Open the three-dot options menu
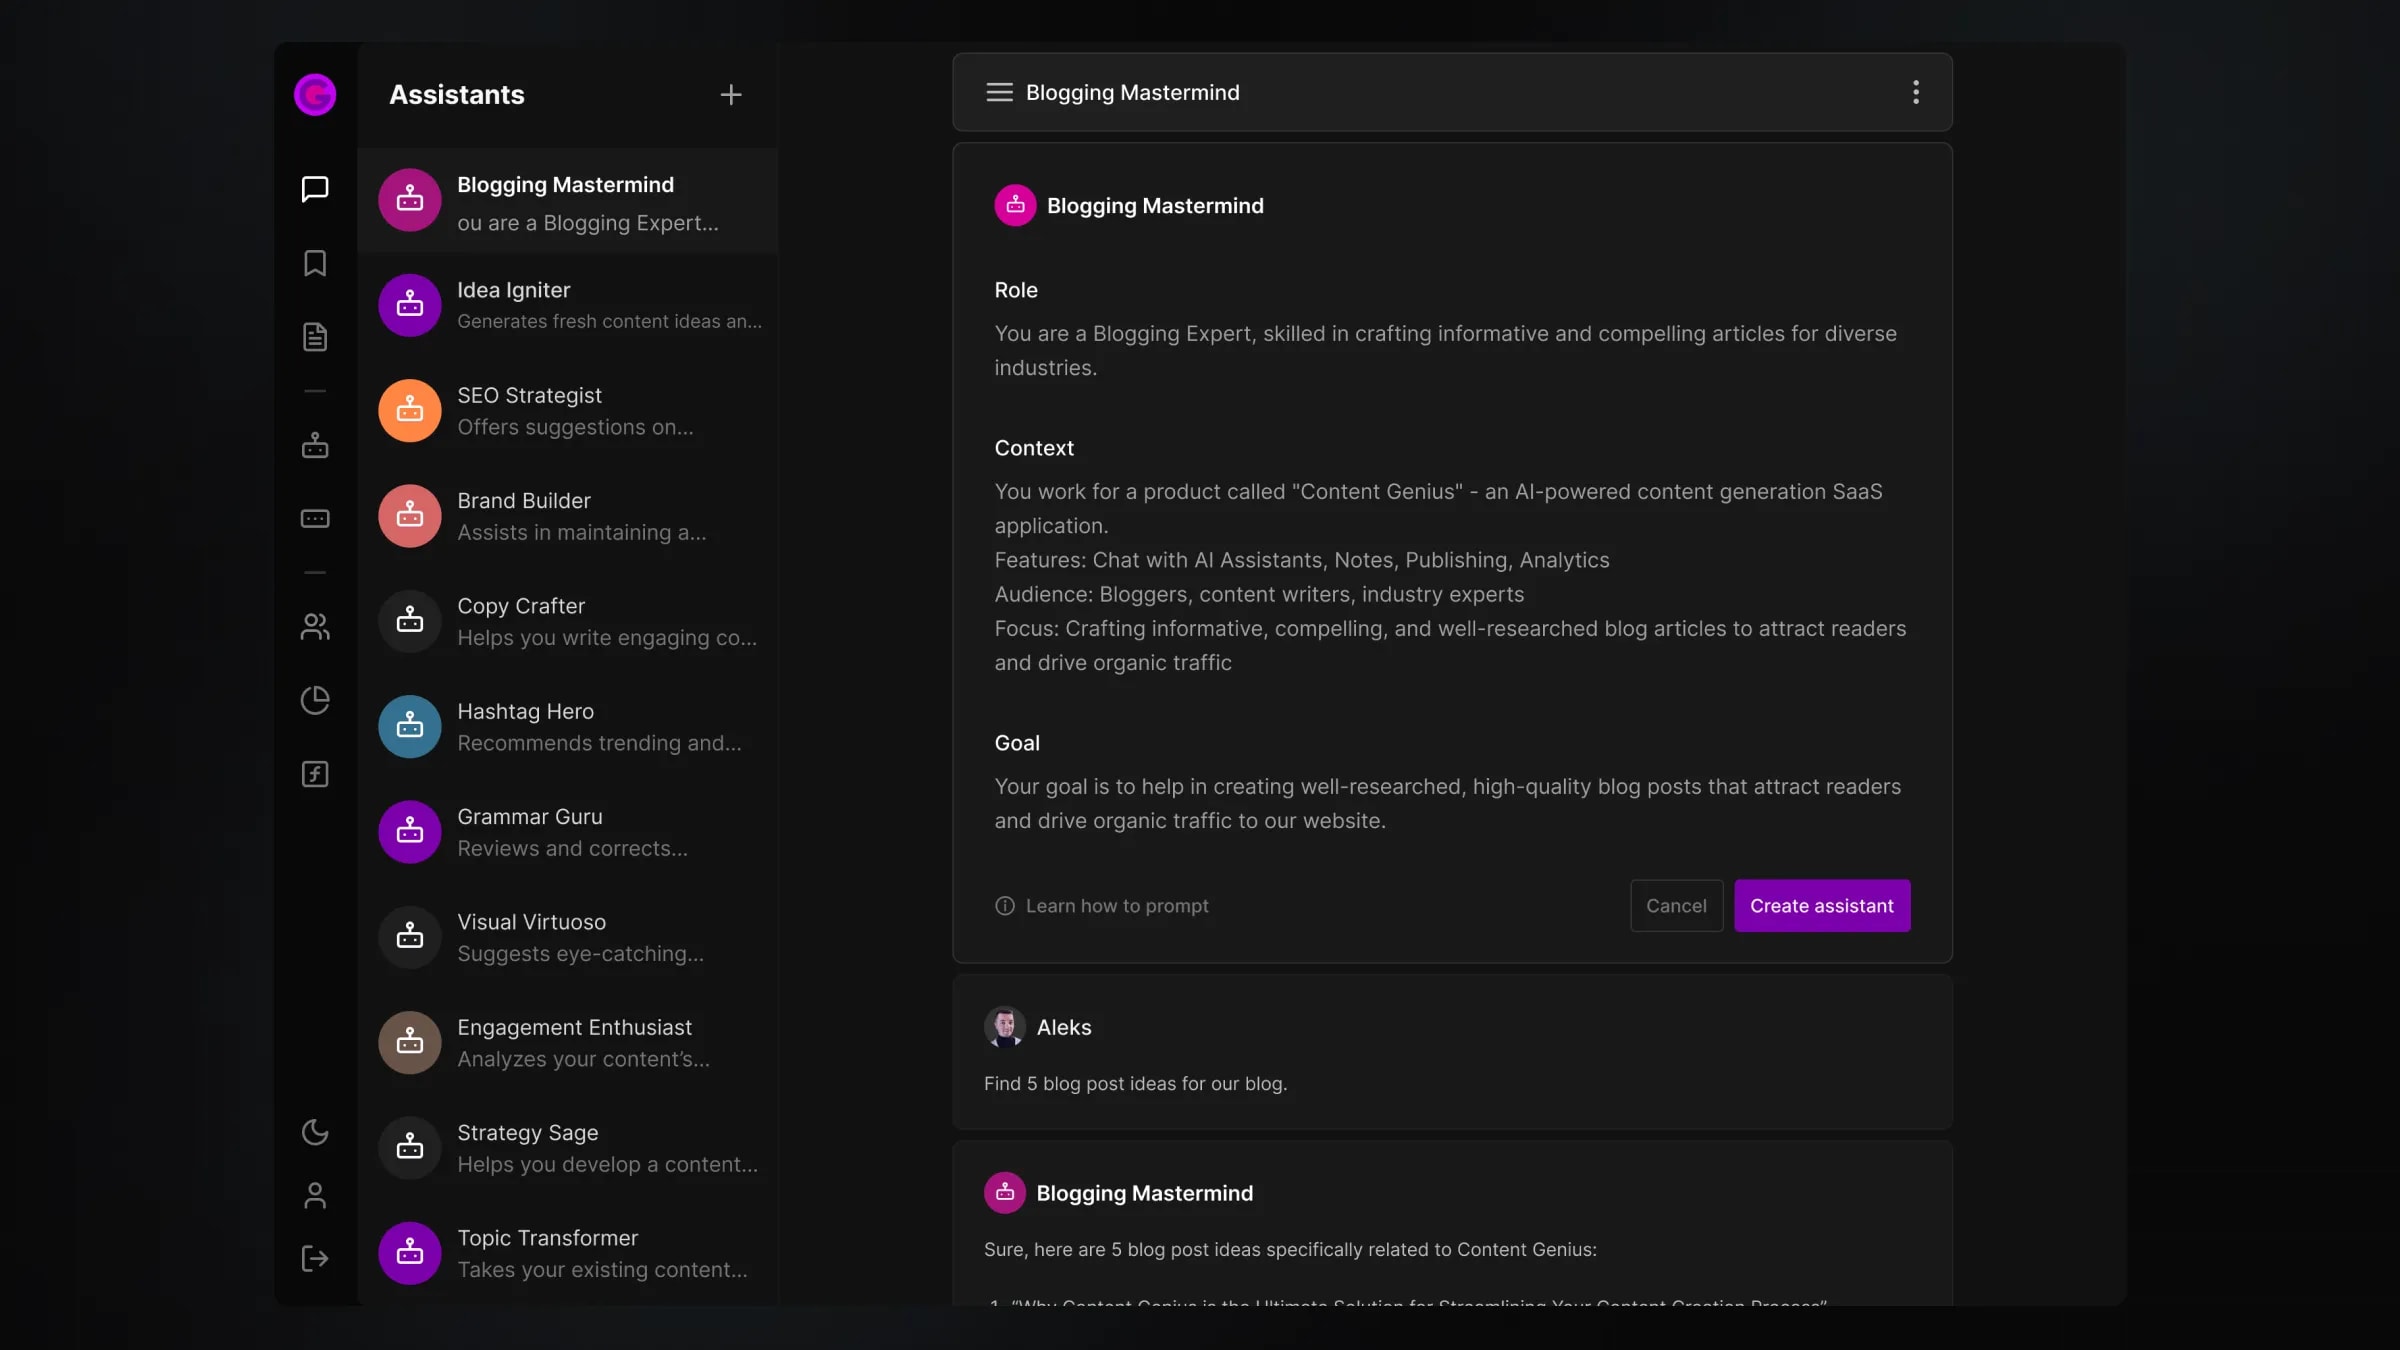This screenshot has width=2400, height=1350. click(1915, 92)
